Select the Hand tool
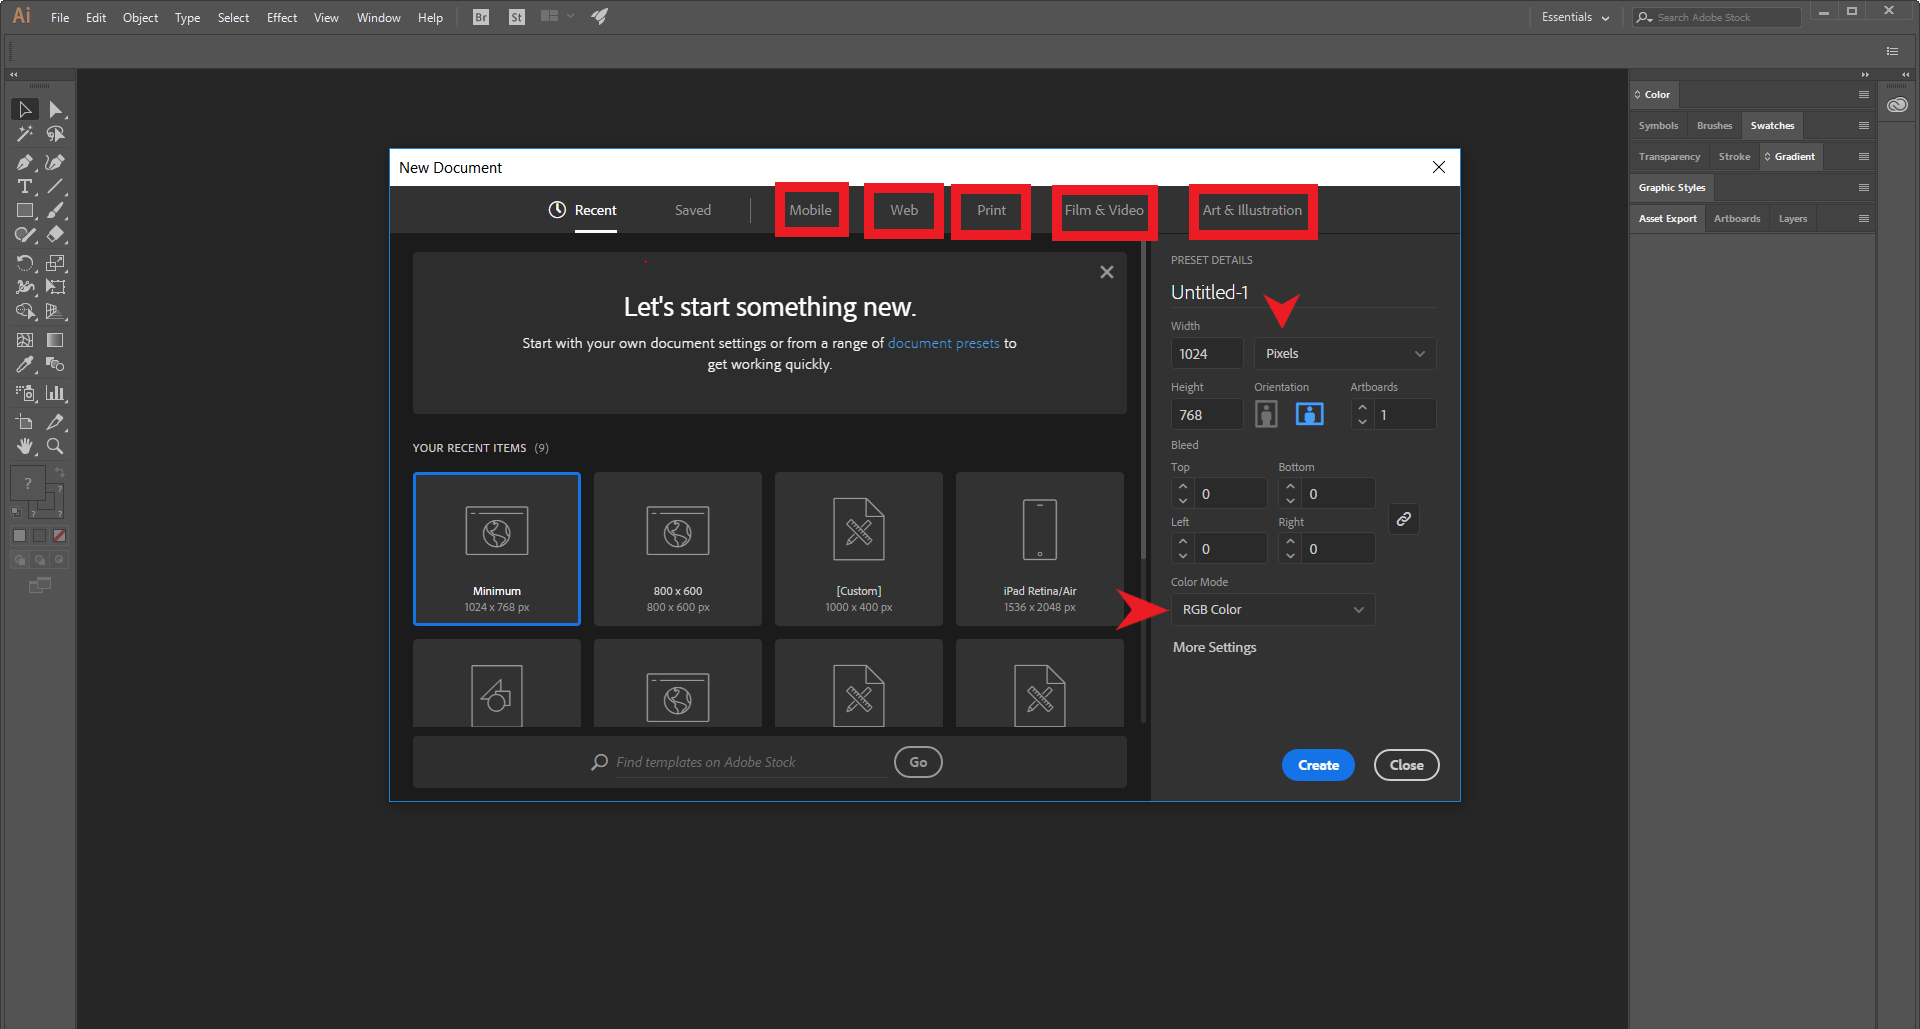The image size is (1920, 1029). click(25, 446)
